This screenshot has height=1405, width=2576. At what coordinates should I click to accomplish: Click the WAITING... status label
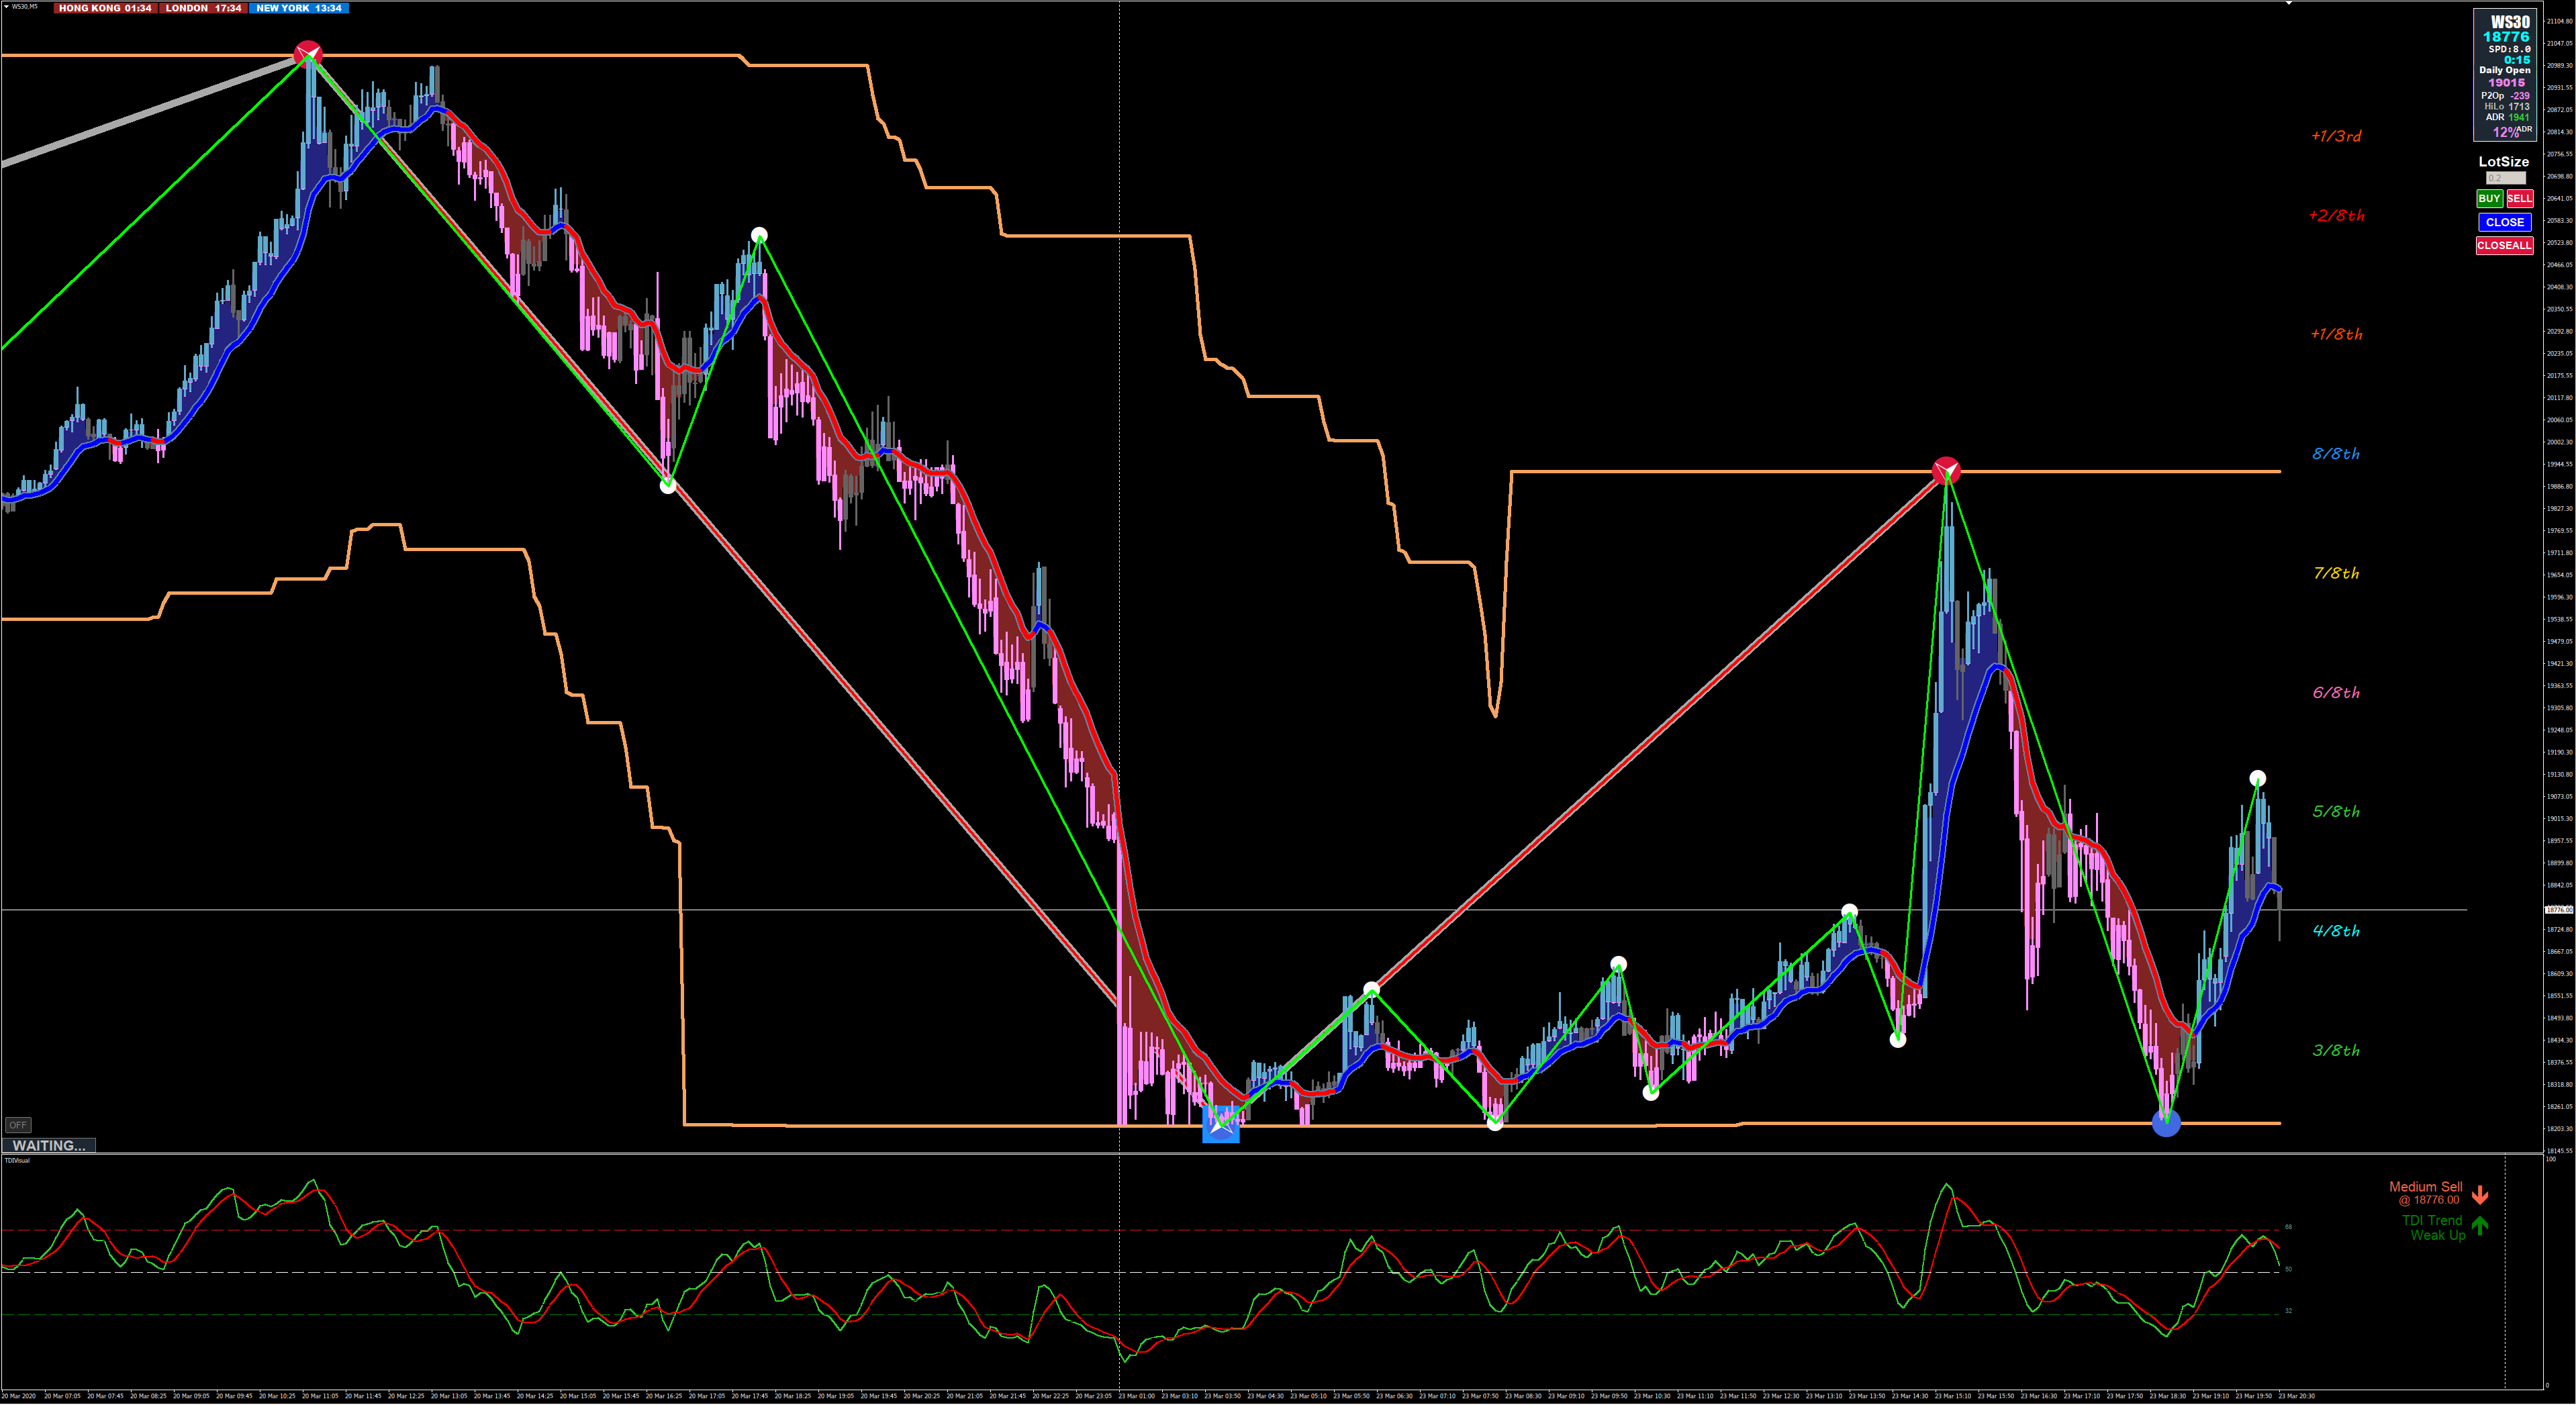pos(48,1146)
